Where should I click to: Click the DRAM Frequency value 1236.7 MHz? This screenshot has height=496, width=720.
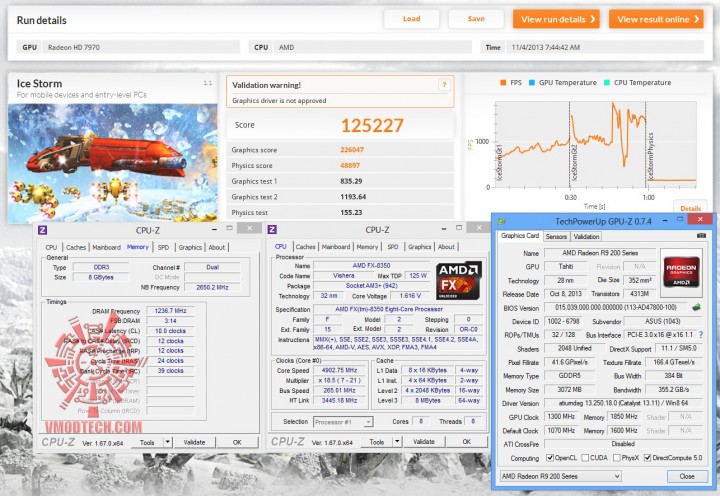[170, 311]
